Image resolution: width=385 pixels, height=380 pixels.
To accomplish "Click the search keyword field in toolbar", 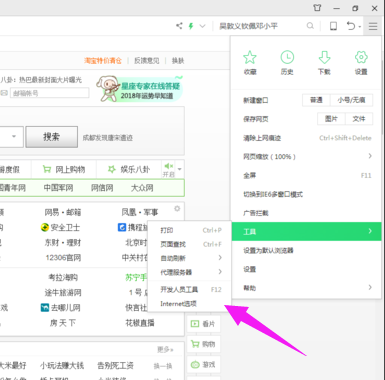I will tap(262, 26).
